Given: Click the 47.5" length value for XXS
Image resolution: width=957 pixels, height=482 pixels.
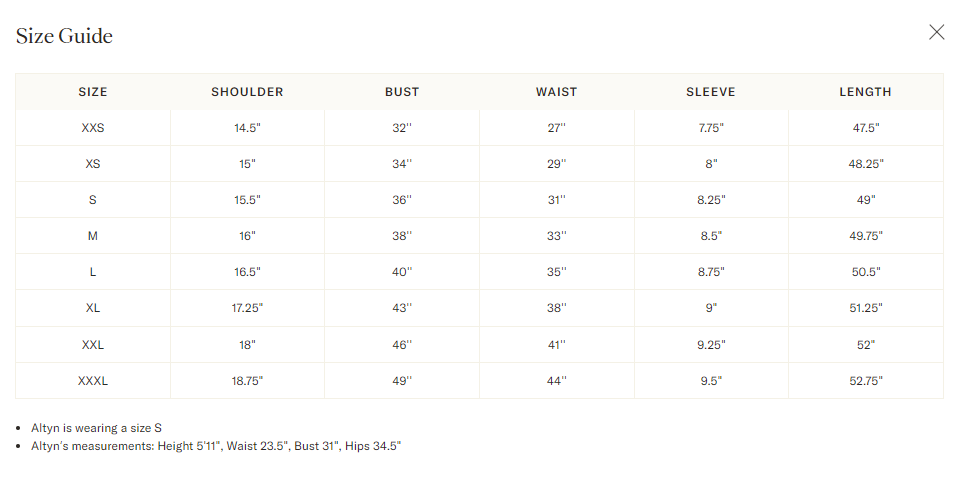Looking at the screenshot, I should pos(865,128).
